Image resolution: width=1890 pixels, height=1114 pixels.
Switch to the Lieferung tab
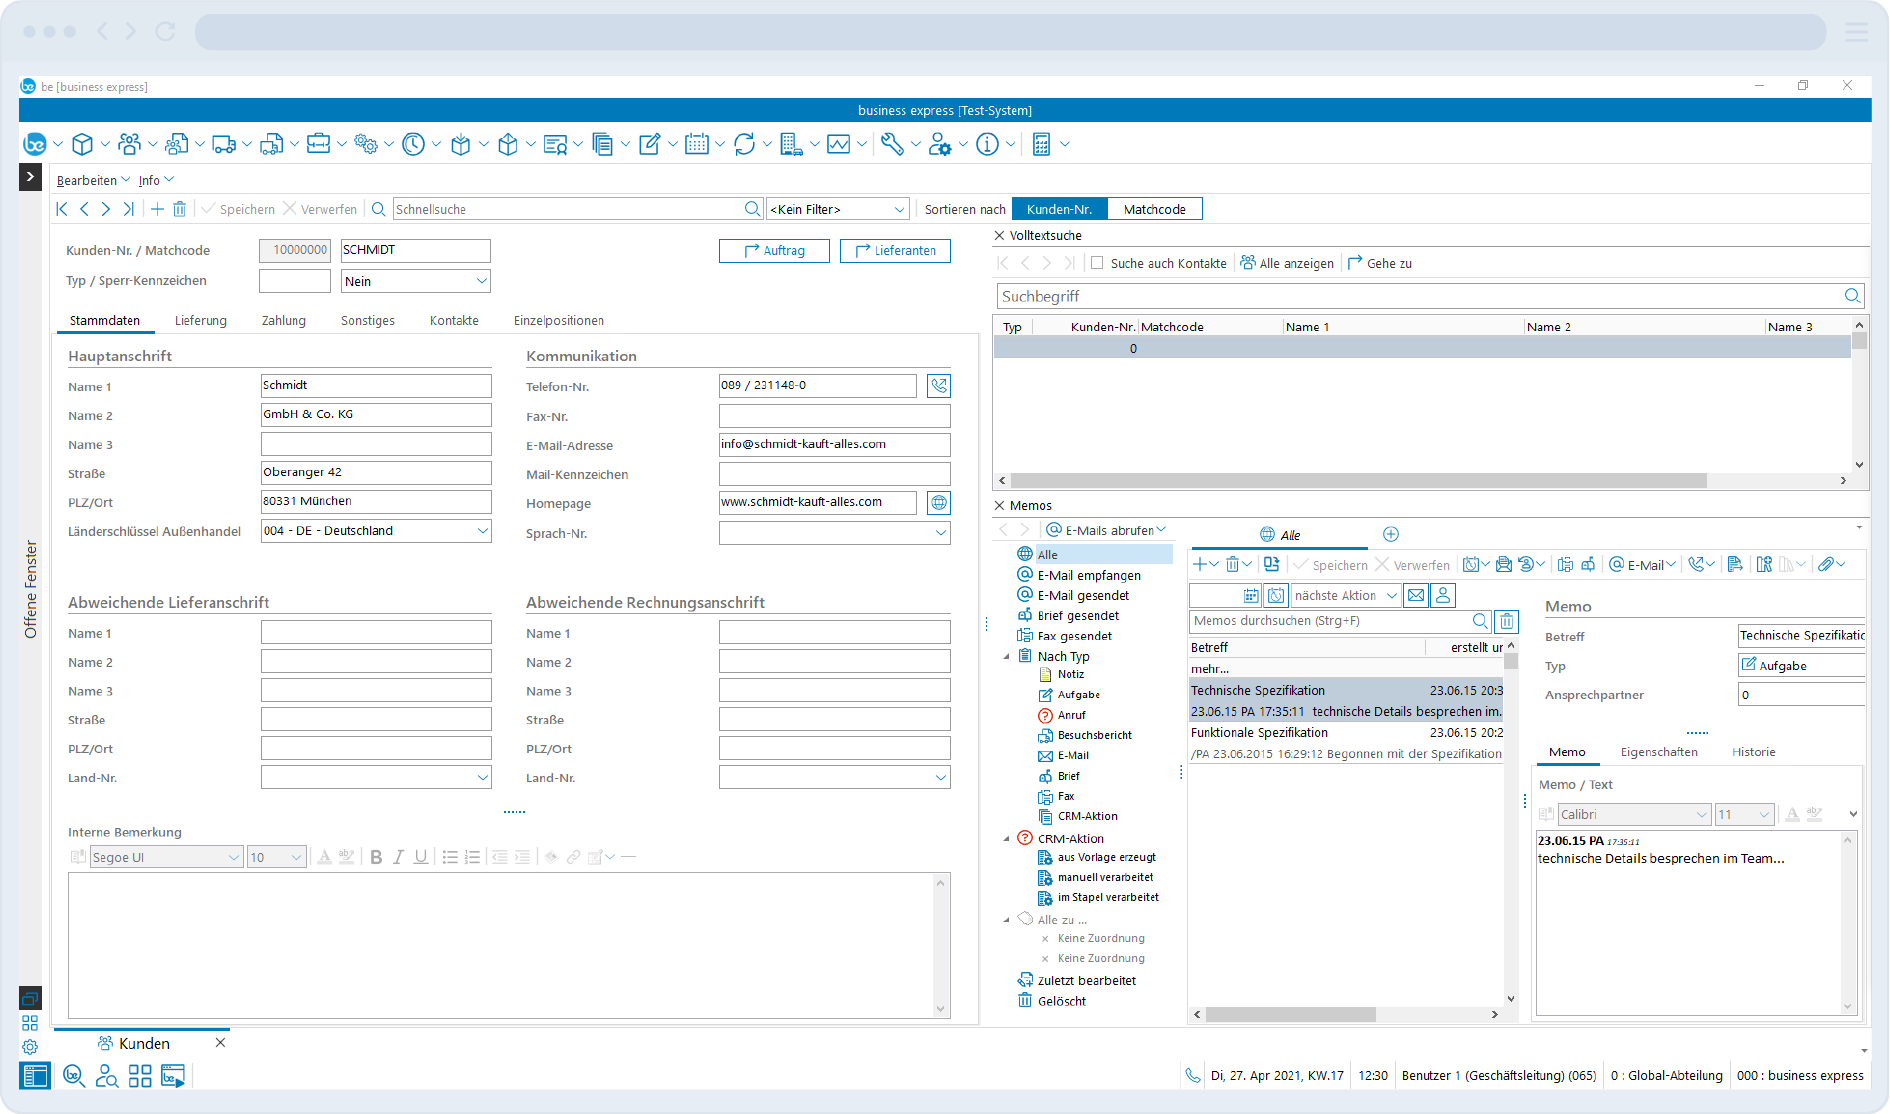tap(200, 321)
